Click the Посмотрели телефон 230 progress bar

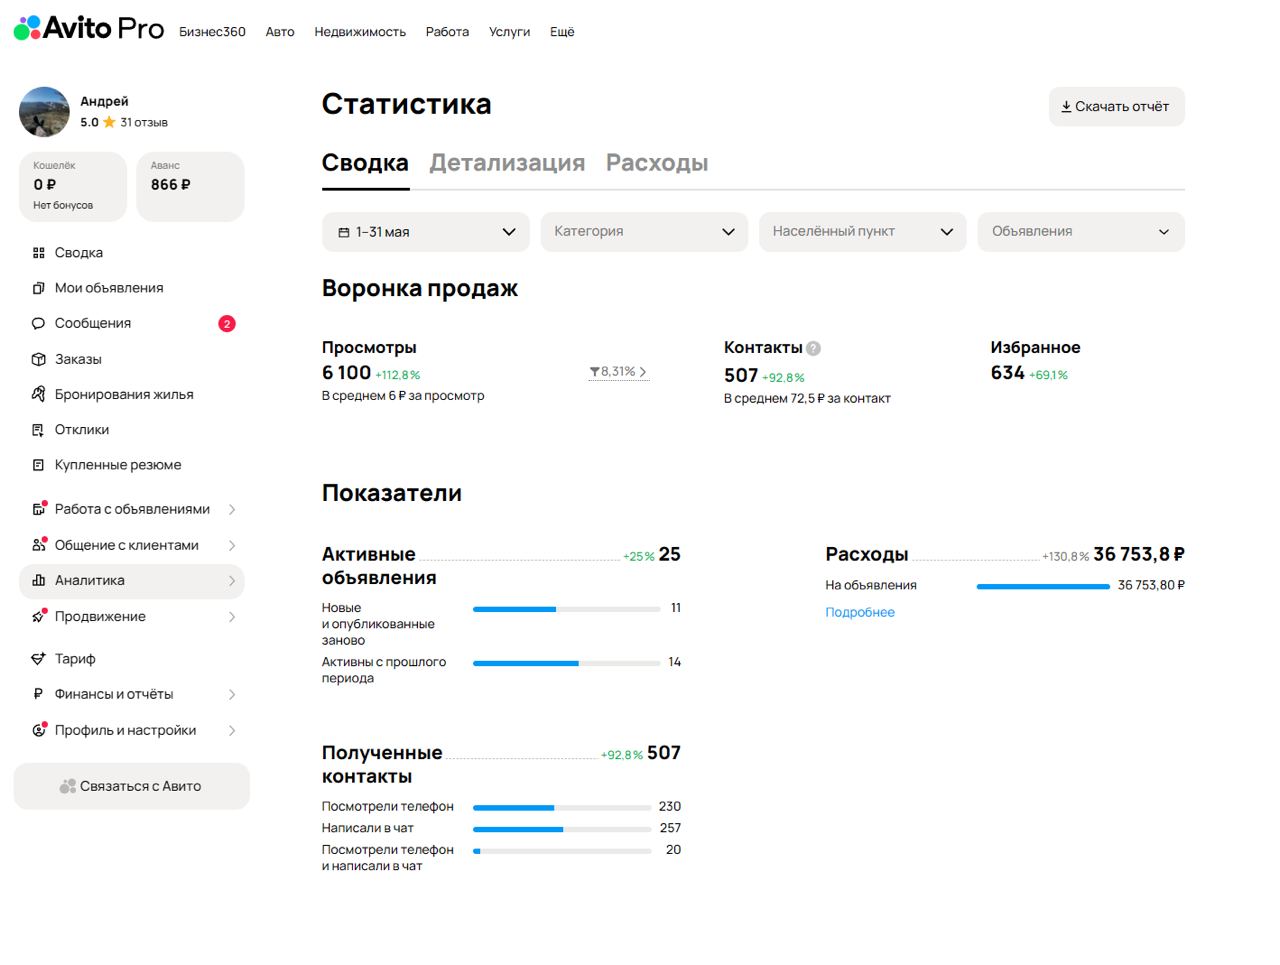[562, 808]
